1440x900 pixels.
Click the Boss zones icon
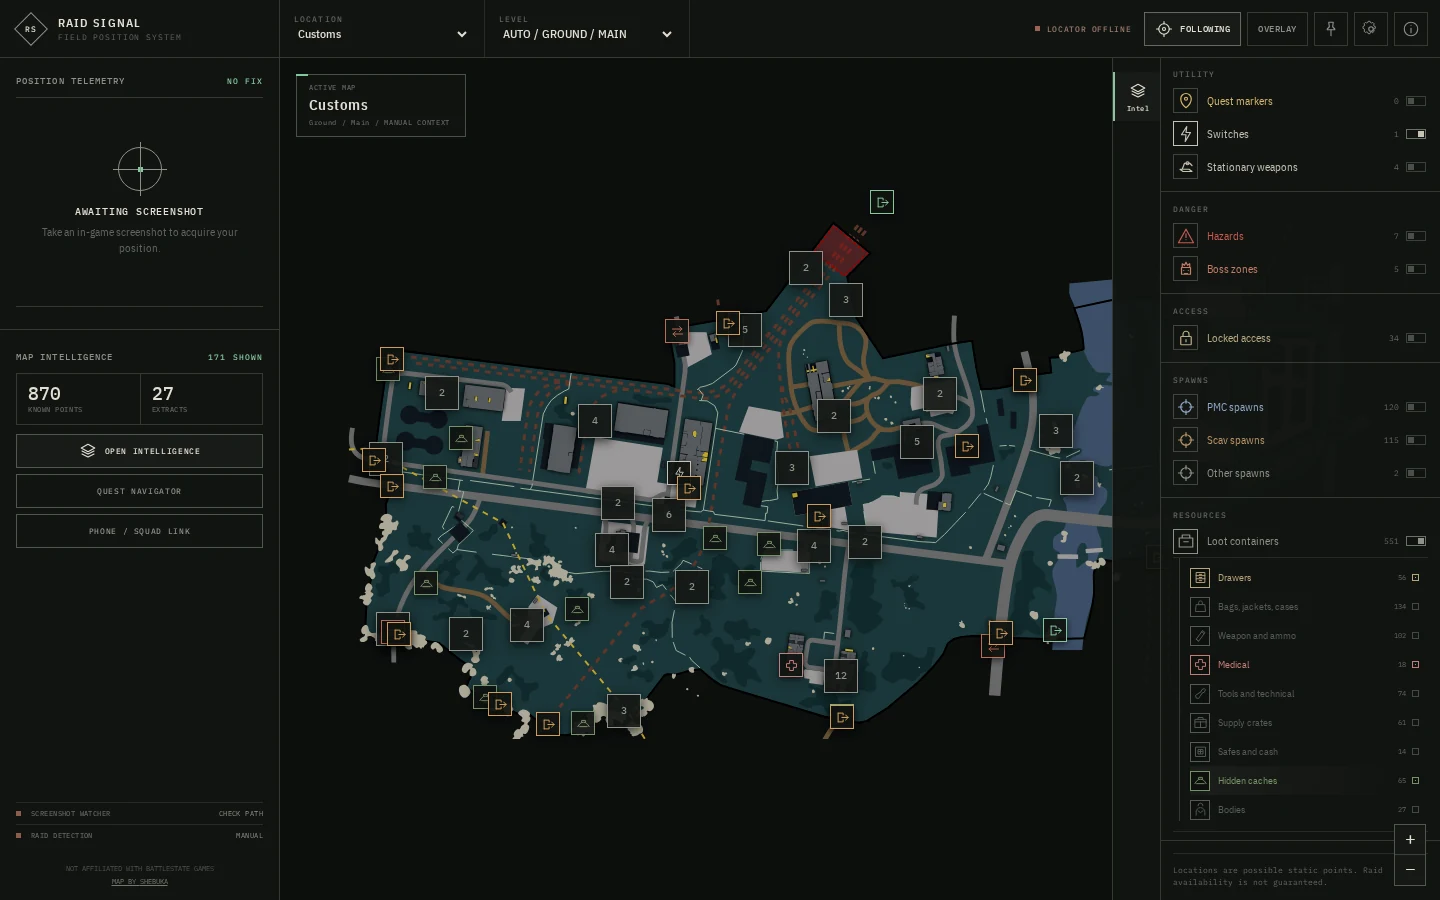coord(1186,269)
